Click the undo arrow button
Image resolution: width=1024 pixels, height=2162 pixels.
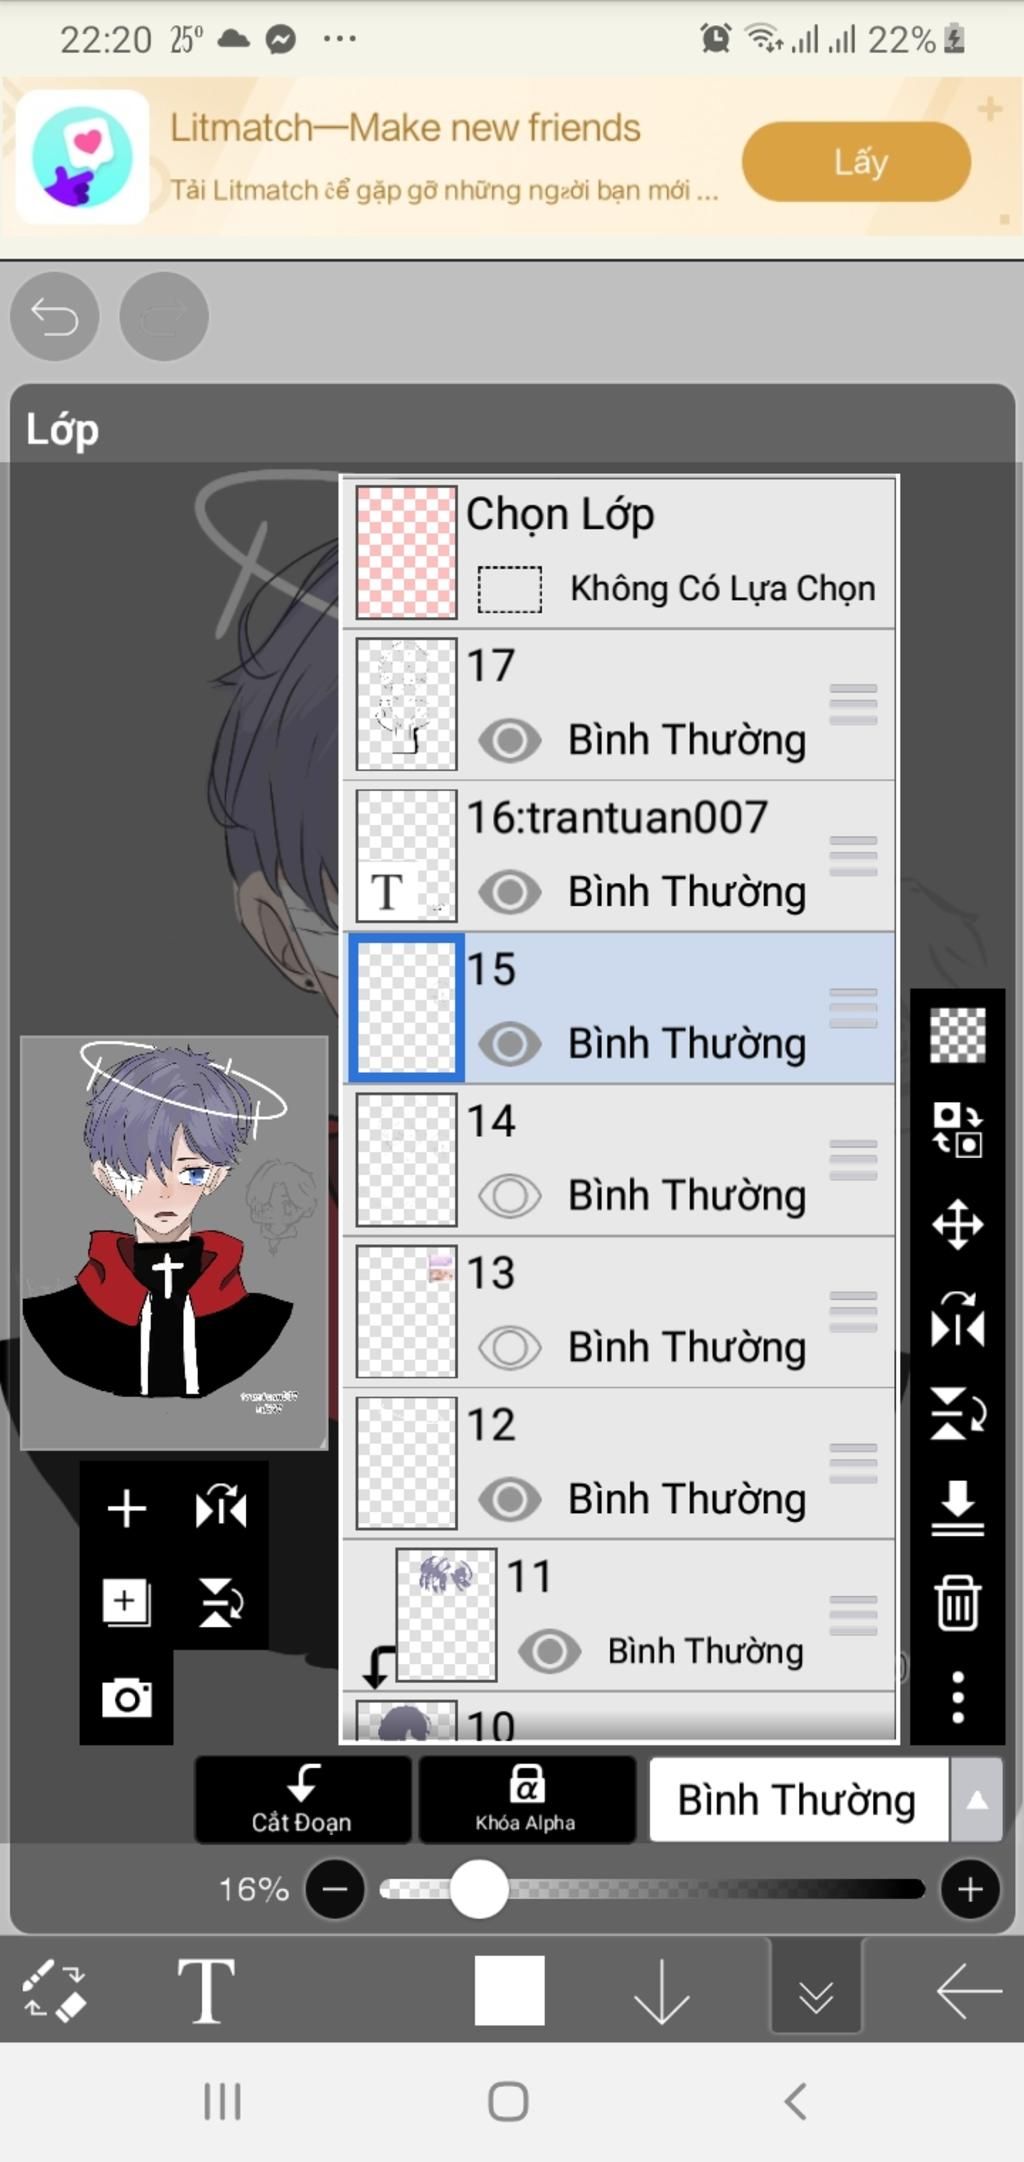pos(54,317)
